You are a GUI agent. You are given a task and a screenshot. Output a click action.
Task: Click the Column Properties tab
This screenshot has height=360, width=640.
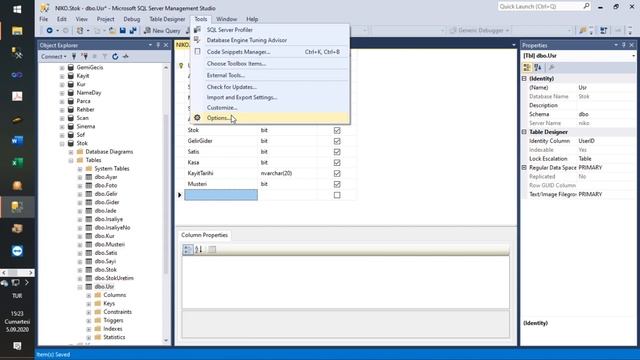pyautogui.click(x=204, y=235)
